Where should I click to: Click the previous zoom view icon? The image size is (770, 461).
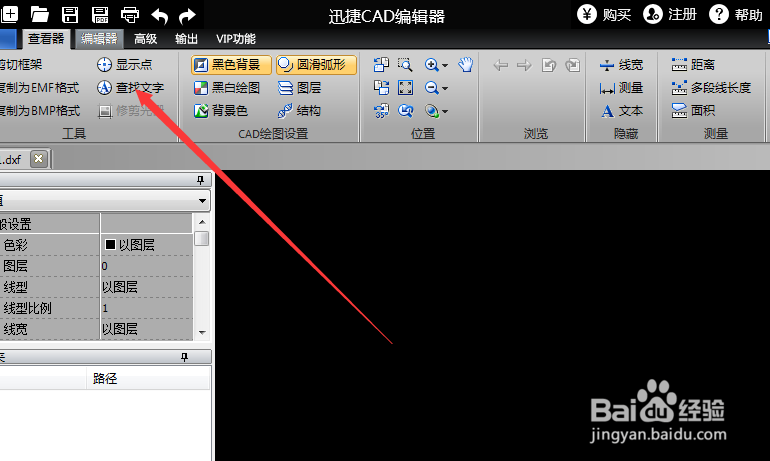pos(405,111)
